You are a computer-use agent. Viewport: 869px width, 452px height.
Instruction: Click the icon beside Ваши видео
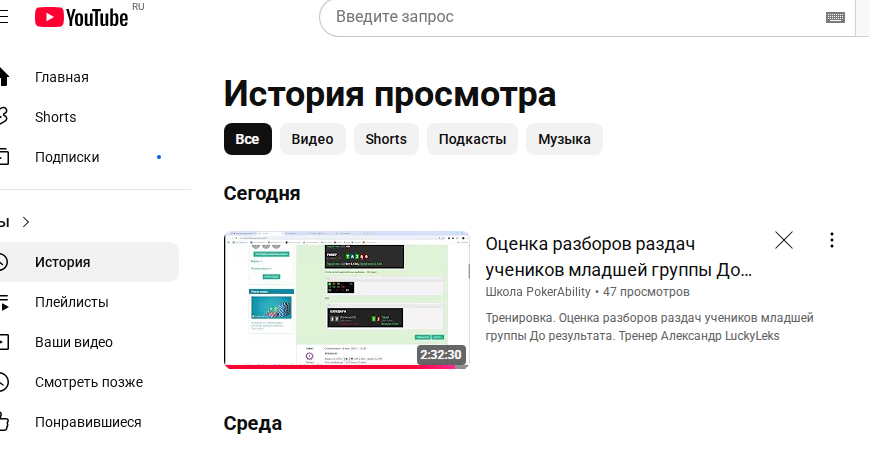(3, 342)
